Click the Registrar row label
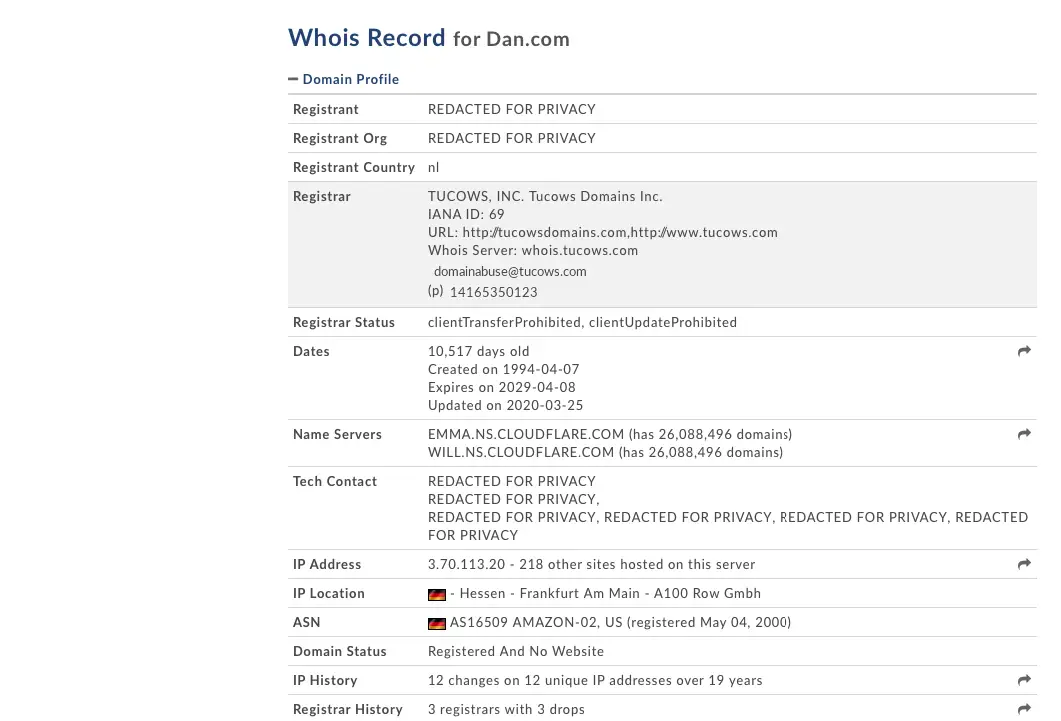 pyautogui.click(x=321, y=196)
